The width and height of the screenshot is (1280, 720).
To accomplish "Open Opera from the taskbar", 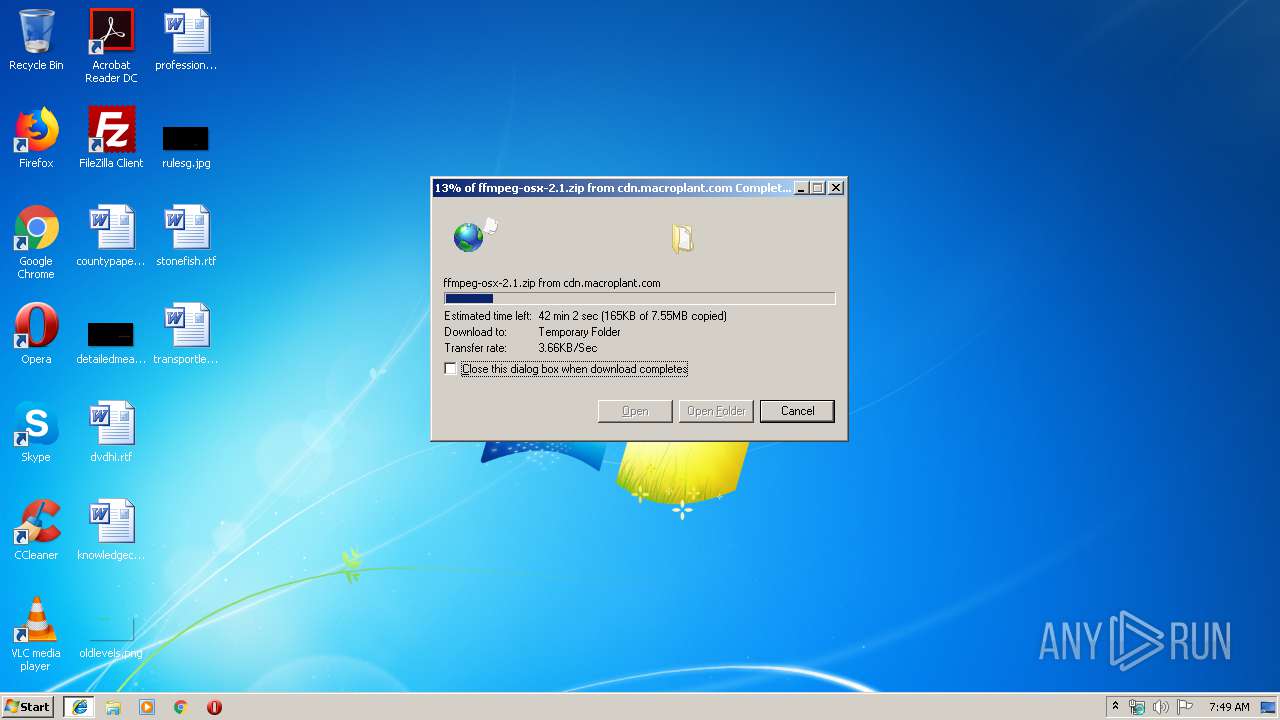I will pos(214,707).
